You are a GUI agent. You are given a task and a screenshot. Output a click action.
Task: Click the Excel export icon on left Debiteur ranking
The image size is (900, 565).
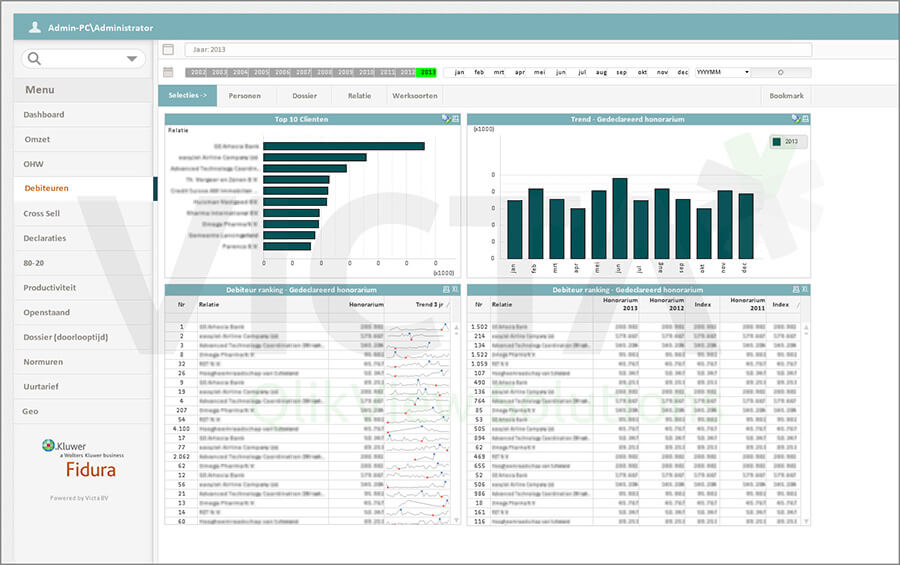[x=455, y=289]
